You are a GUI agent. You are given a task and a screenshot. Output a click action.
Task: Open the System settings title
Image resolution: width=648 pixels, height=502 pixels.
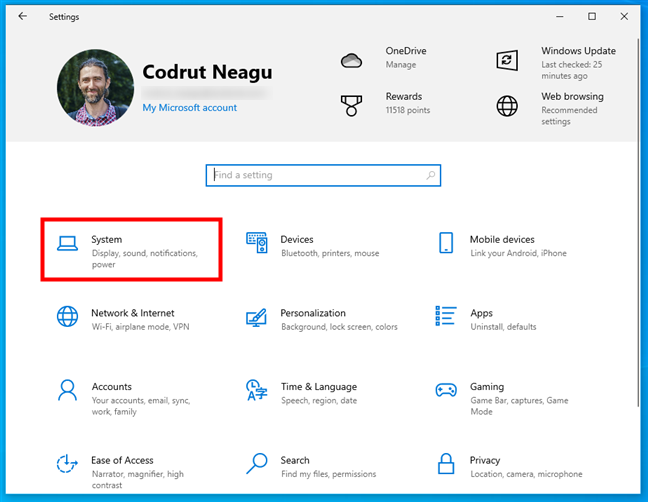[107, 240]
